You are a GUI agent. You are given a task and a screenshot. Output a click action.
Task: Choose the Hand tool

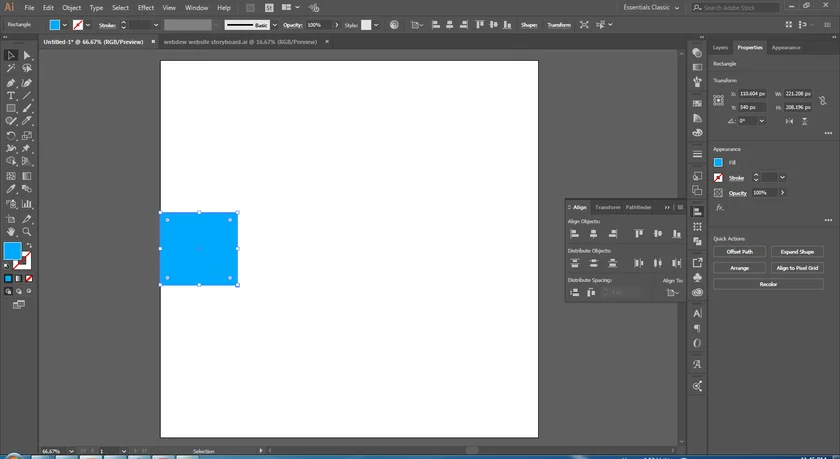11,231
